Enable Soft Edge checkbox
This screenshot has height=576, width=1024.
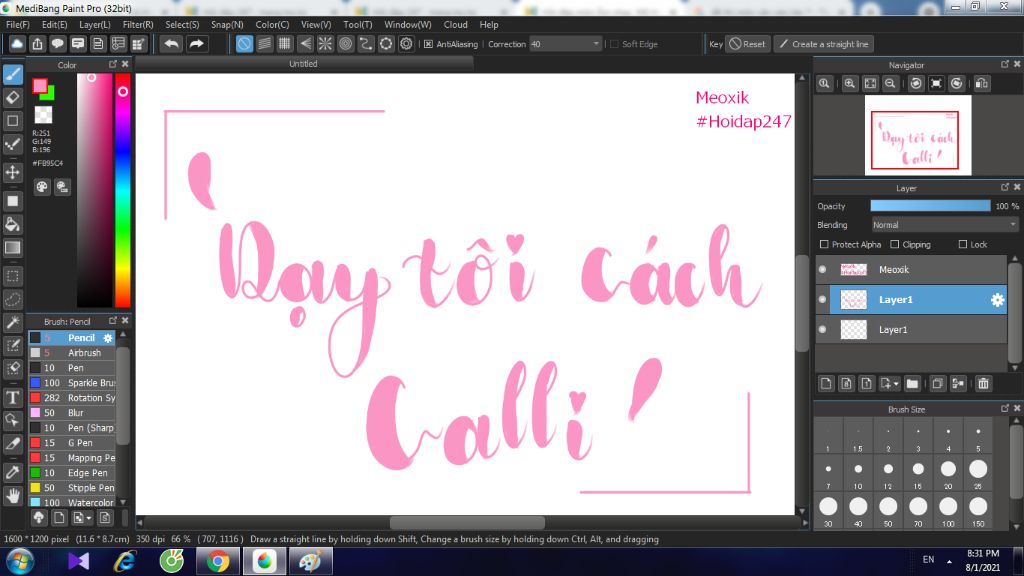pyautogui.click(x=614, y=44)
